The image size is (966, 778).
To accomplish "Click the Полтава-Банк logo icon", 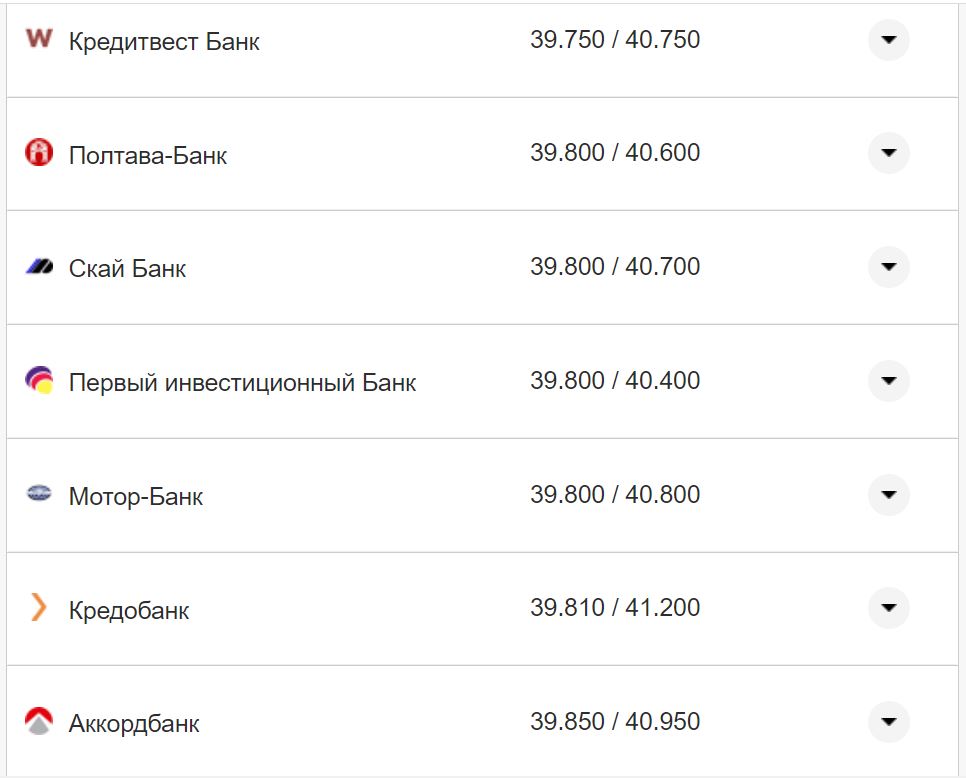I will pyautogui.click(x=36, y=154).
